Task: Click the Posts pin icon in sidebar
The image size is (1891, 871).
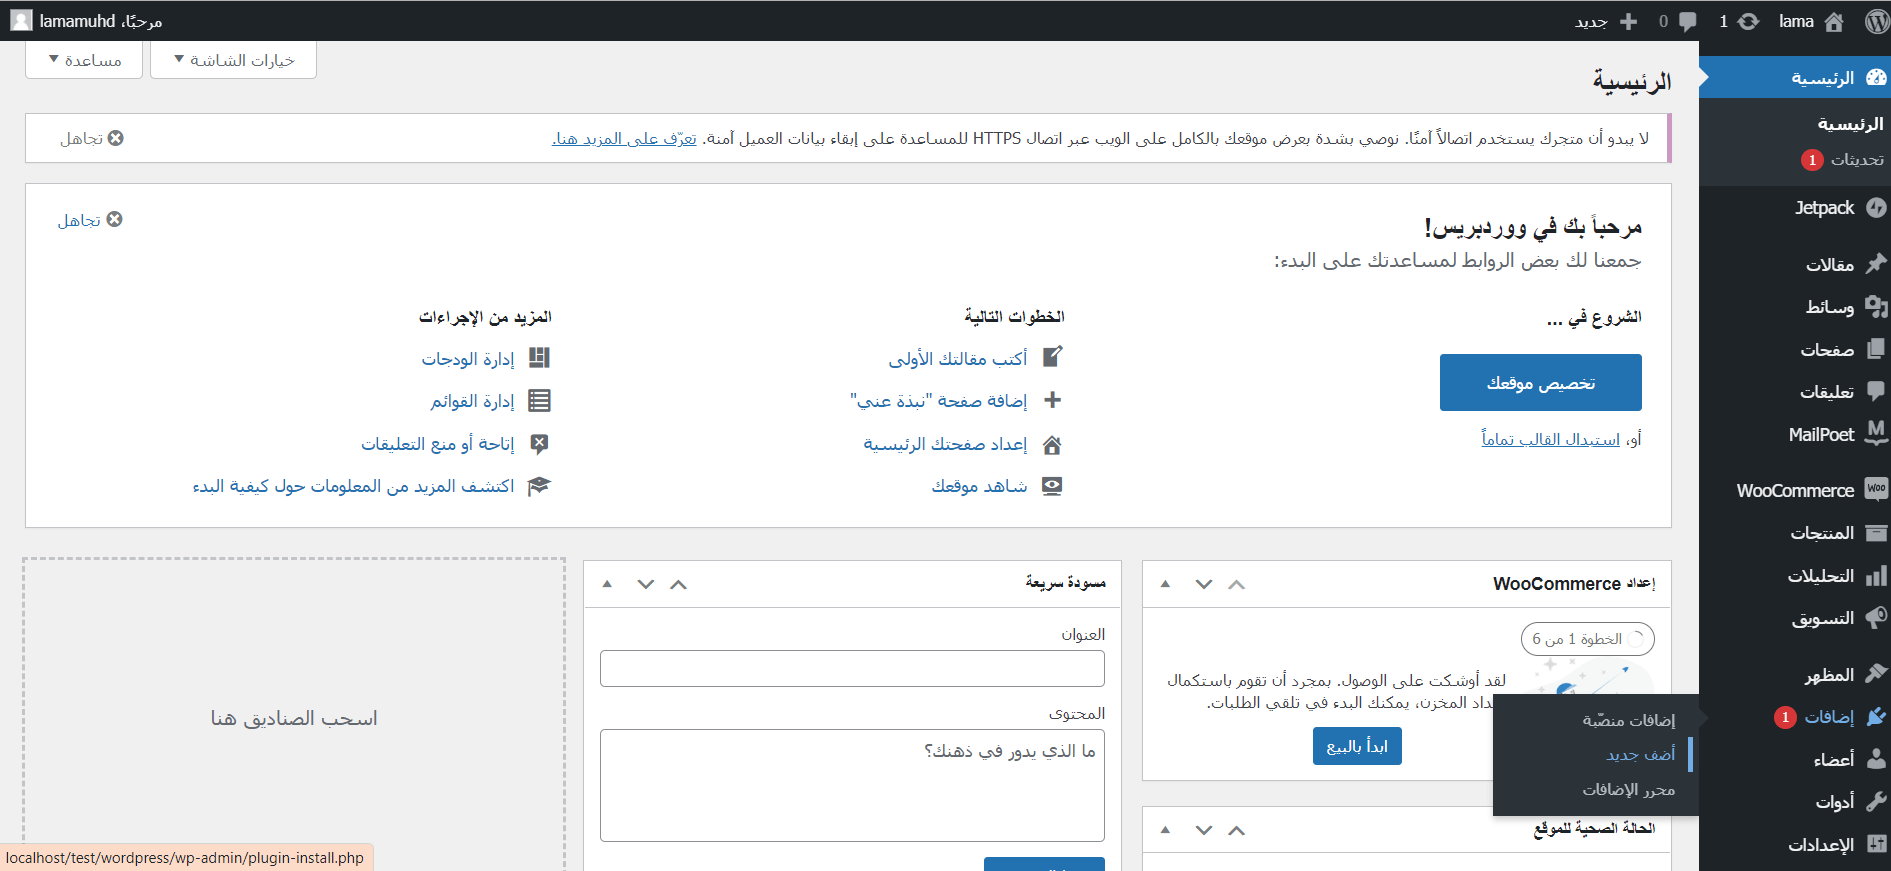Action: (1876, 263)
